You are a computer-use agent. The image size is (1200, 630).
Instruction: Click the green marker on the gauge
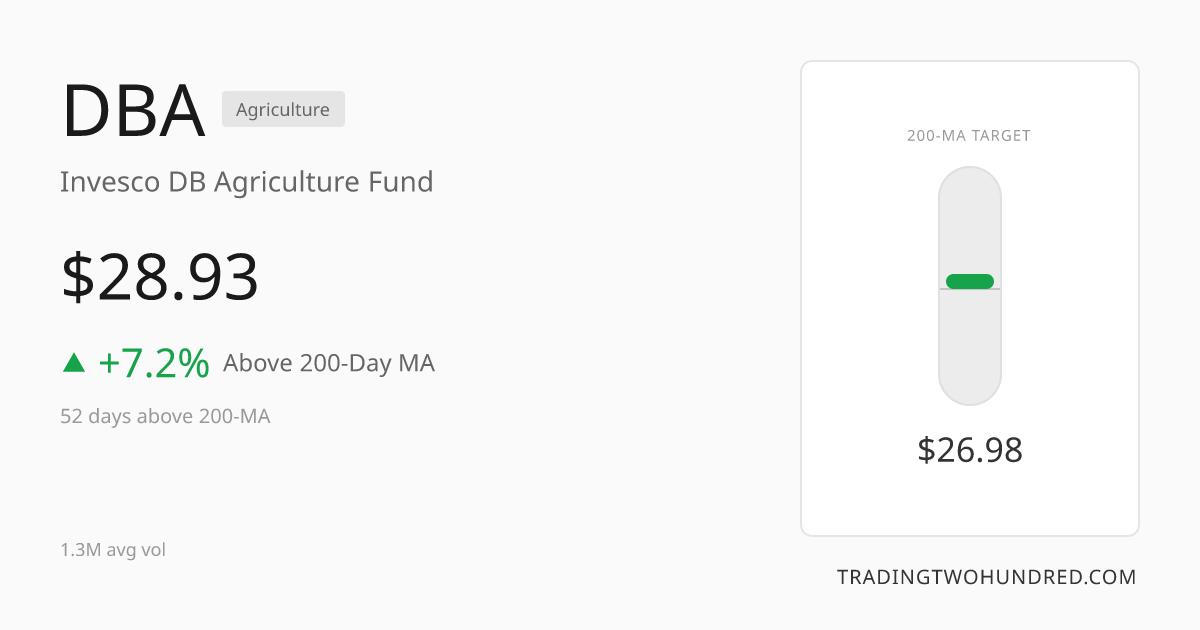[x=969, y=281]
